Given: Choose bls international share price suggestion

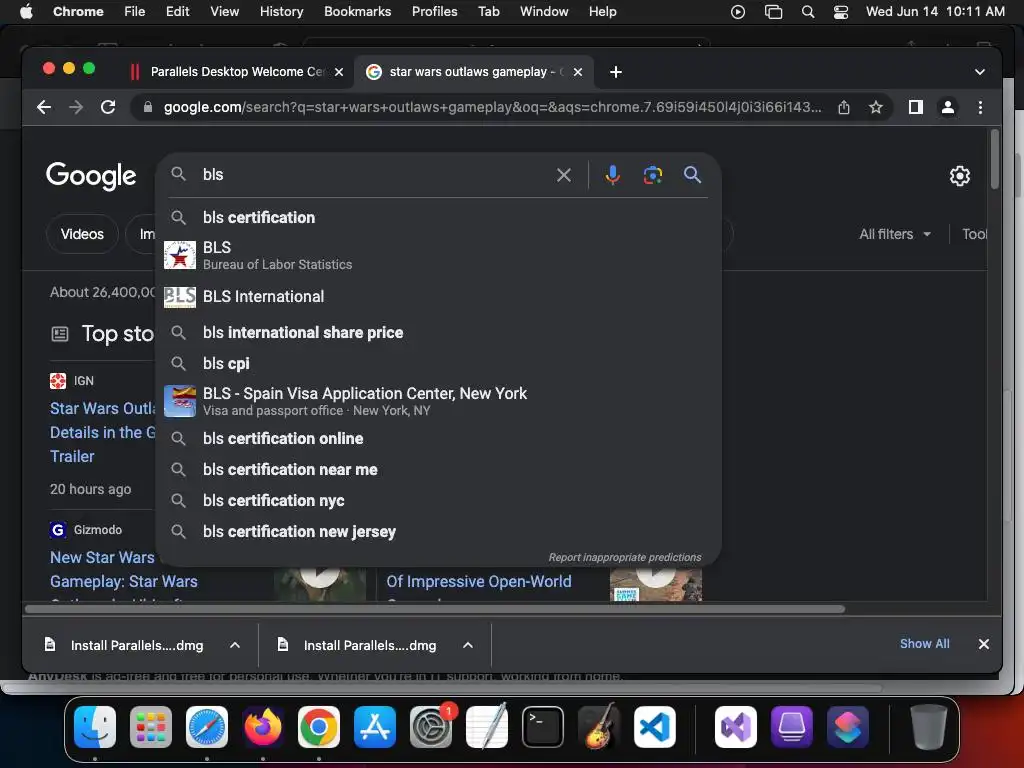Looking at the screenshot, I should pyautogui.click(x=438, y=332).
